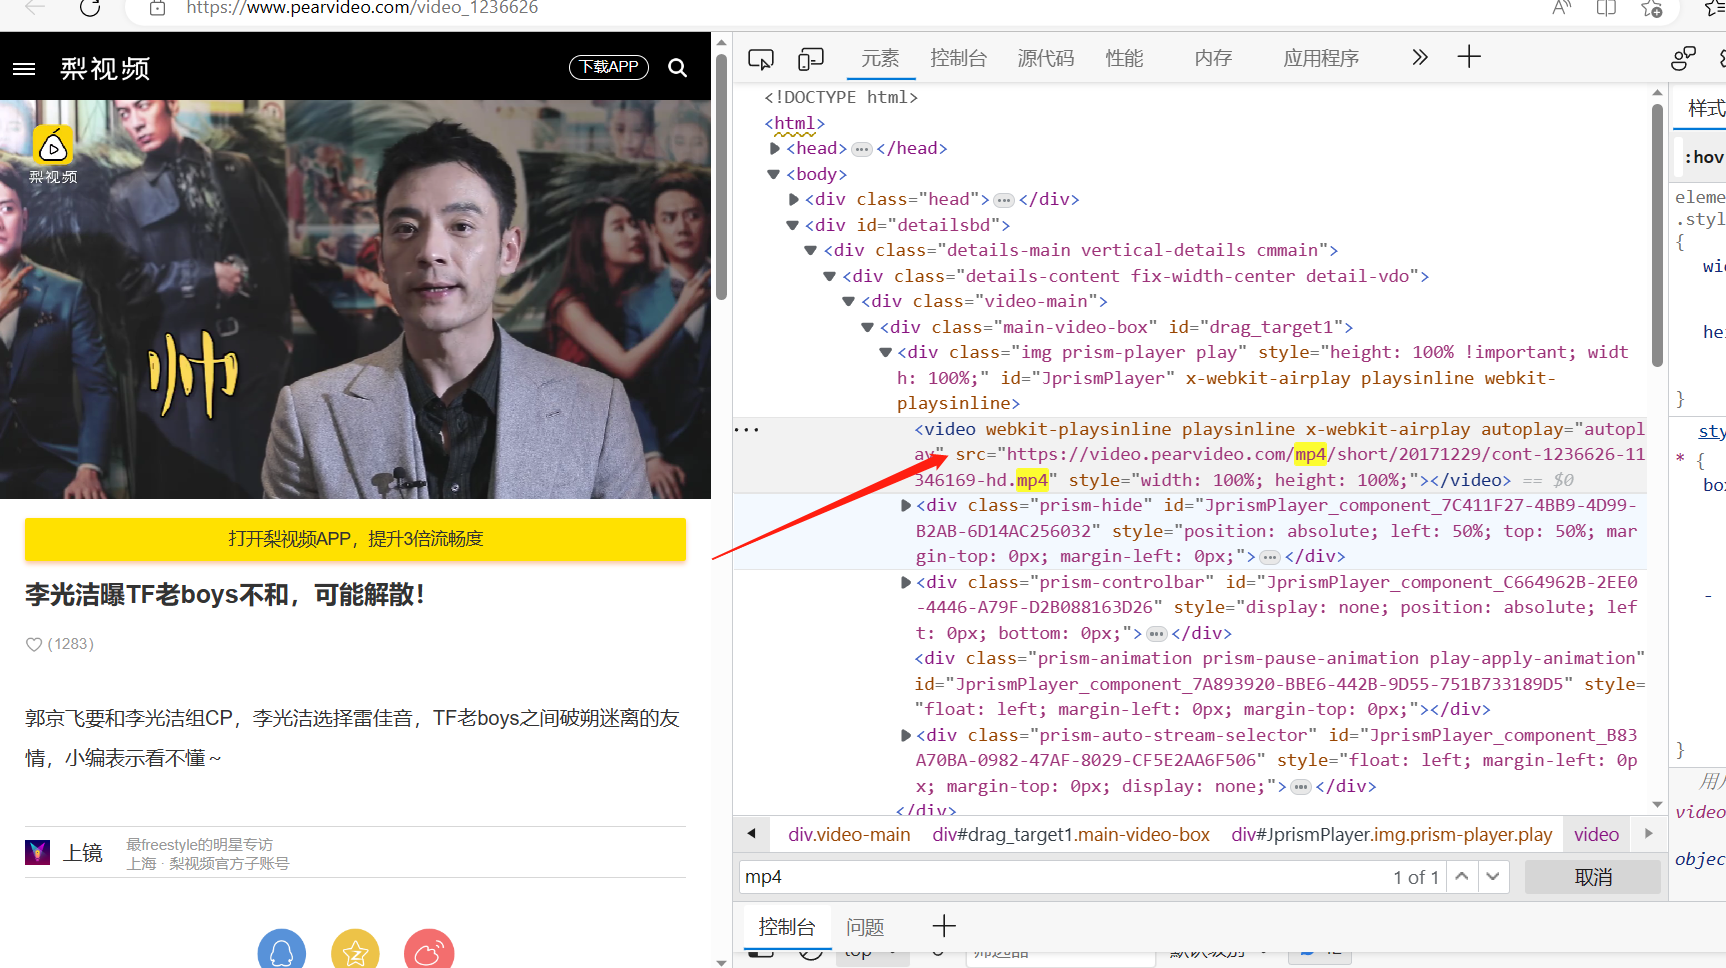The height and width of the screenshot is (968, 1726).
Task: Expand the prism-auto-stream-selector div node
Action: pos(906,735)
